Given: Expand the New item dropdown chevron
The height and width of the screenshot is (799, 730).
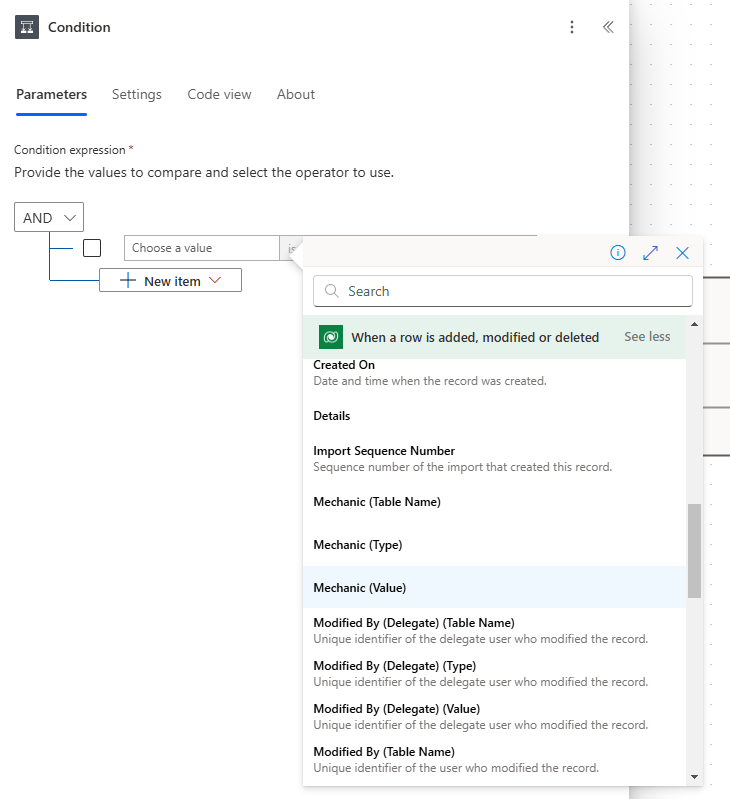Looking at the screenshot, I should pyautogui.click(x=215, y=281).
